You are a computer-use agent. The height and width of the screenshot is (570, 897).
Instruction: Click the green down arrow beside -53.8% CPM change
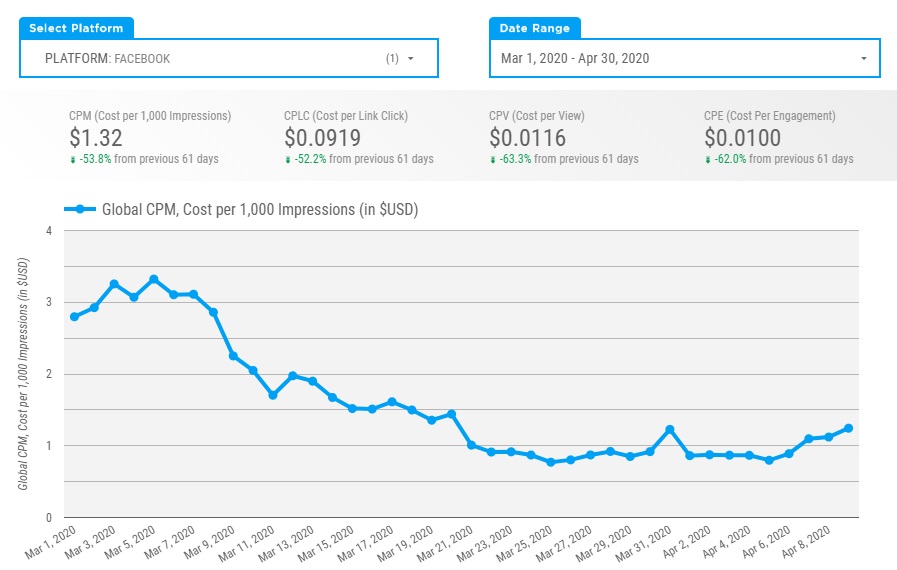coord(72,160)
